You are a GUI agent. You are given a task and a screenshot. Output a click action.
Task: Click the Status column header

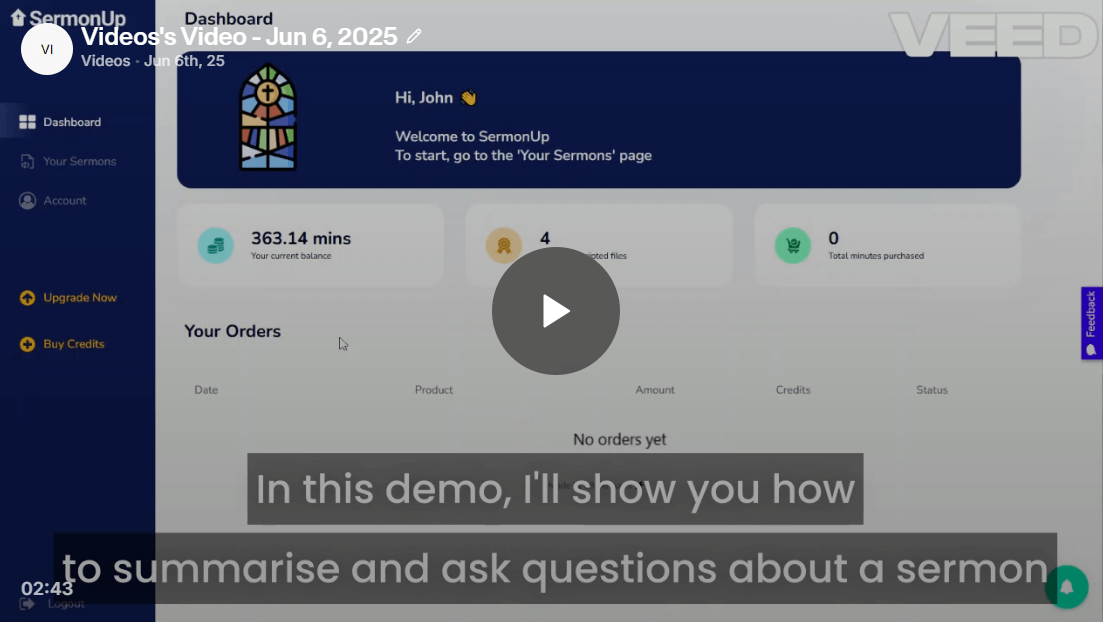932,390
